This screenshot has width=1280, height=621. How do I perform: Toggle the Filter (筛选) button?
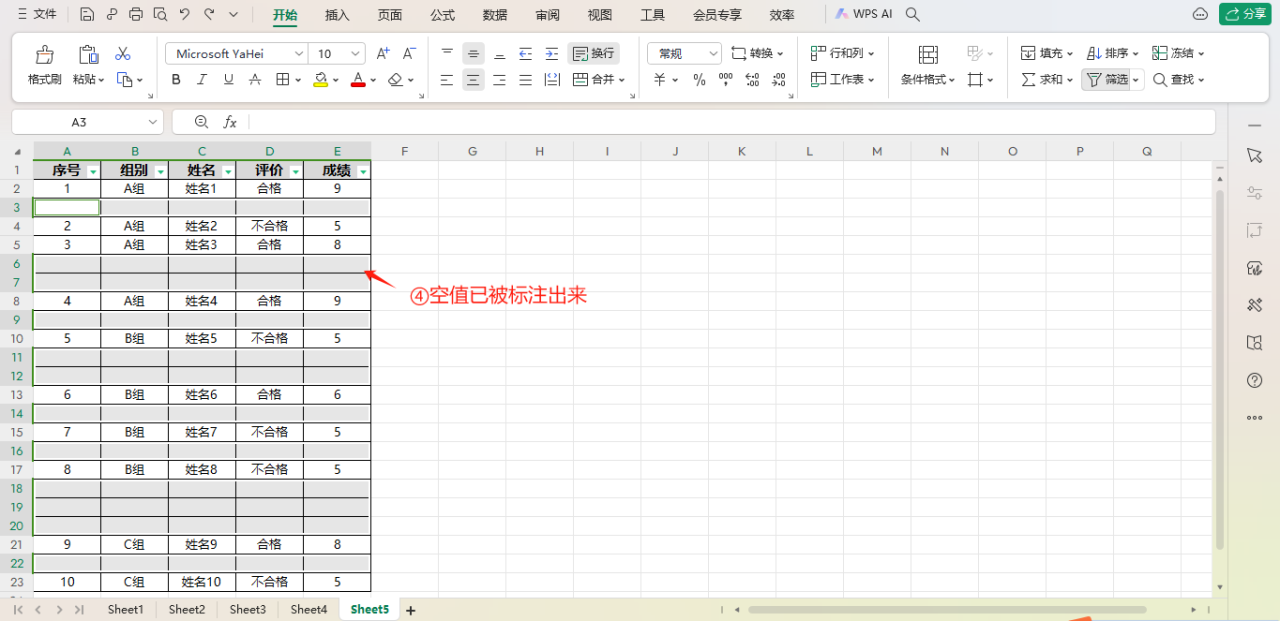pyautogui.click(x=1108, y=80)
